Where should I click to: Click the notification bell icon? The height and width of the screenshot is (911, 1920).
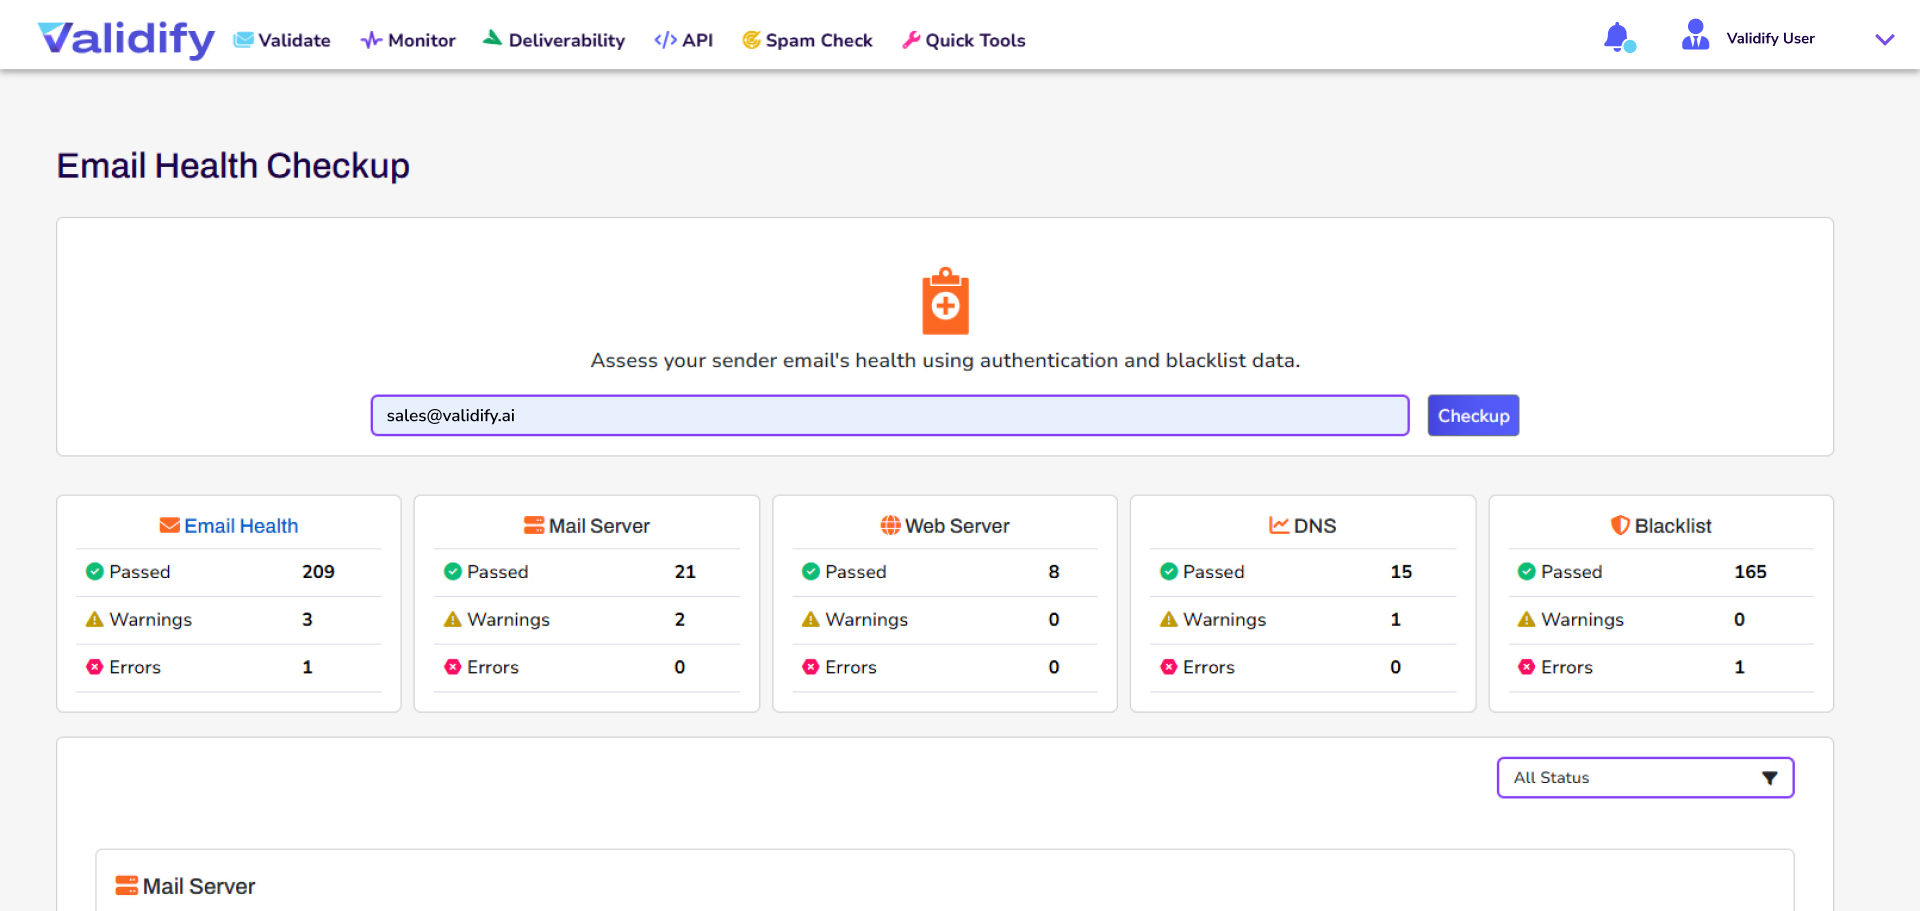1617,38
